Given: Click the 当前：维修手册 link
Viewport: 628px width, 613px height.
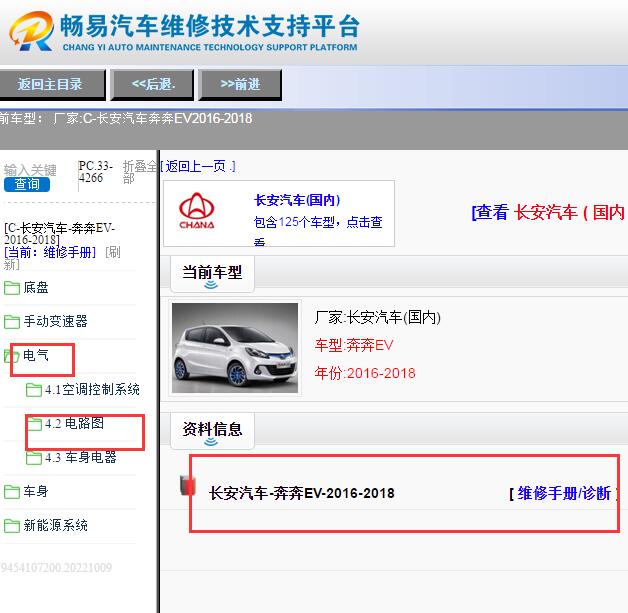Looking at the screenshot, I should (50, 252).
